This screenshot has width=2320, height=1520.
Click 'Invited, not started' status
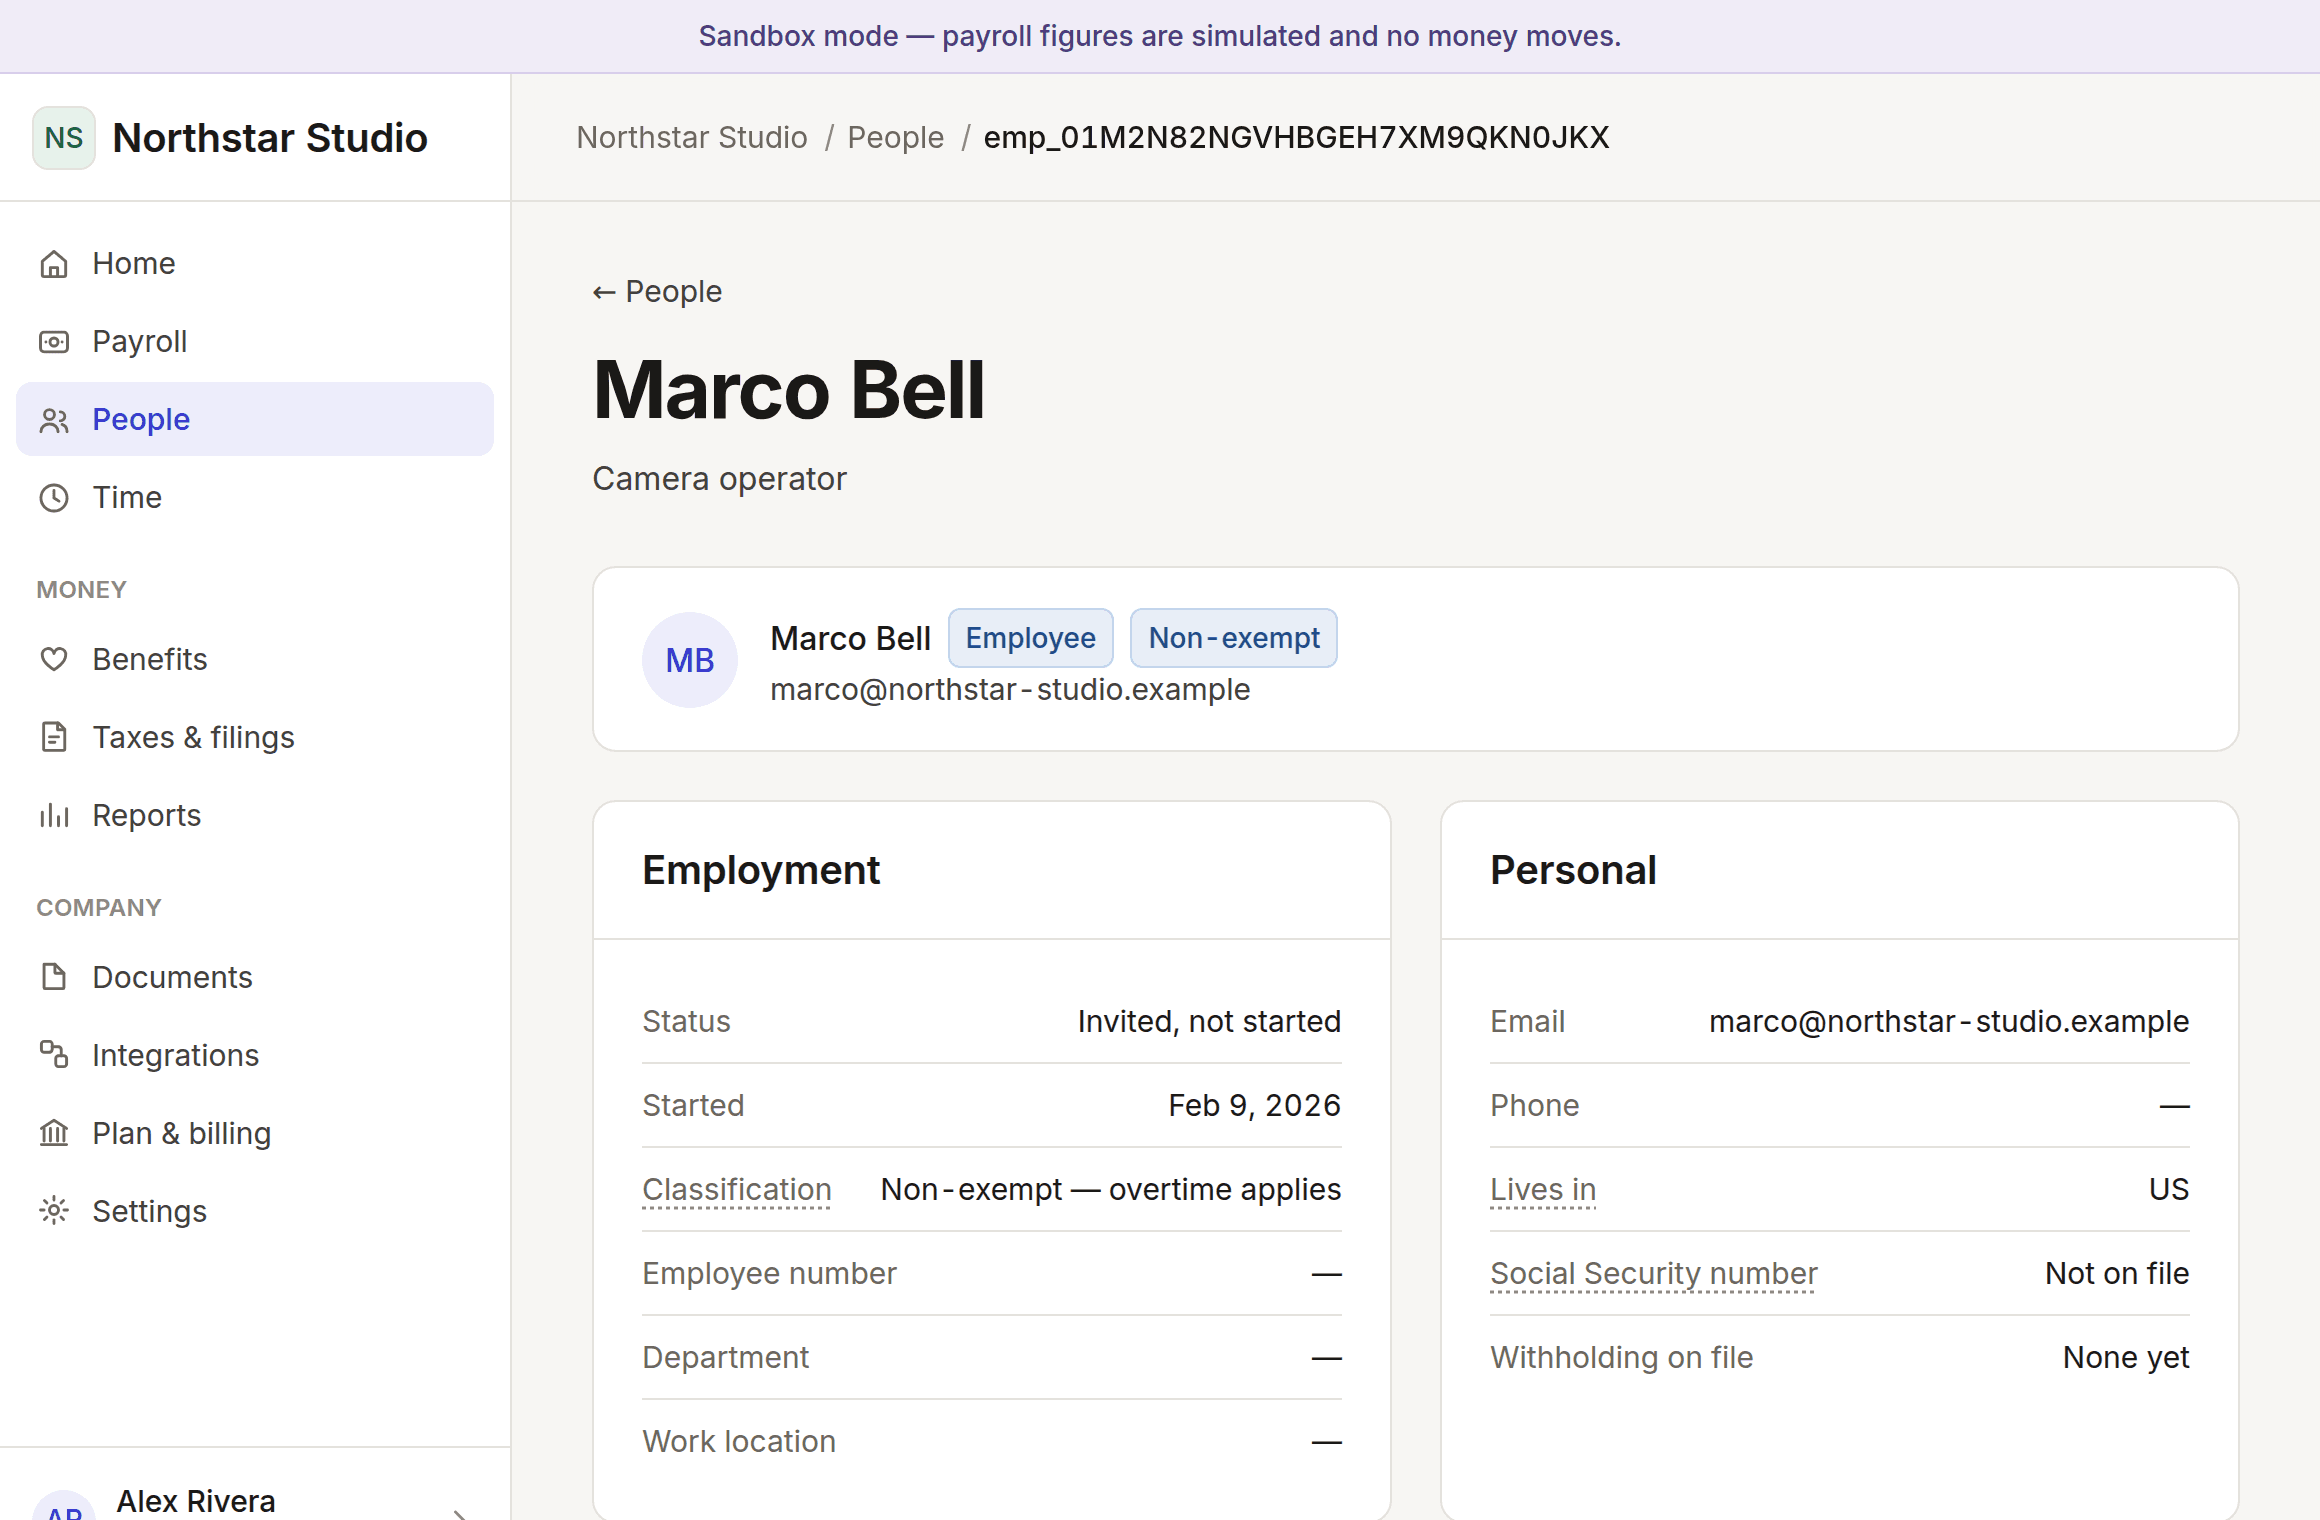tap(1209, 1022)
